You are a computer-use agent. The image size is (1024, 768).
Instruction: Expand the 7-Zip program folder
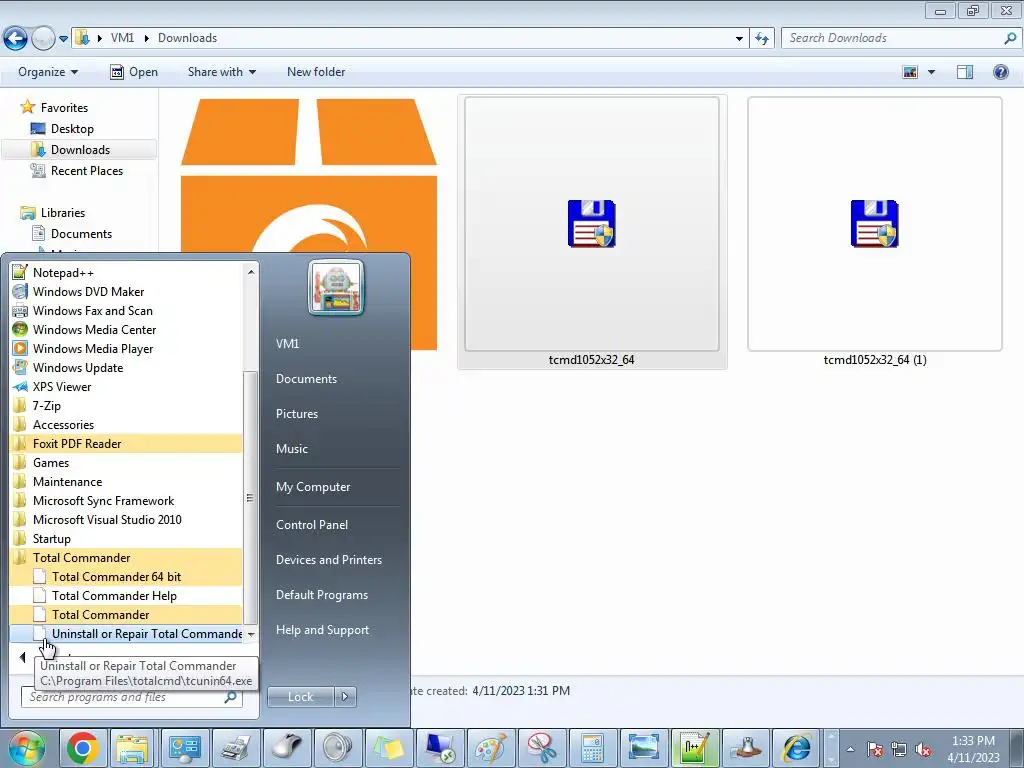pyautogui.click(x=126, y=405)
